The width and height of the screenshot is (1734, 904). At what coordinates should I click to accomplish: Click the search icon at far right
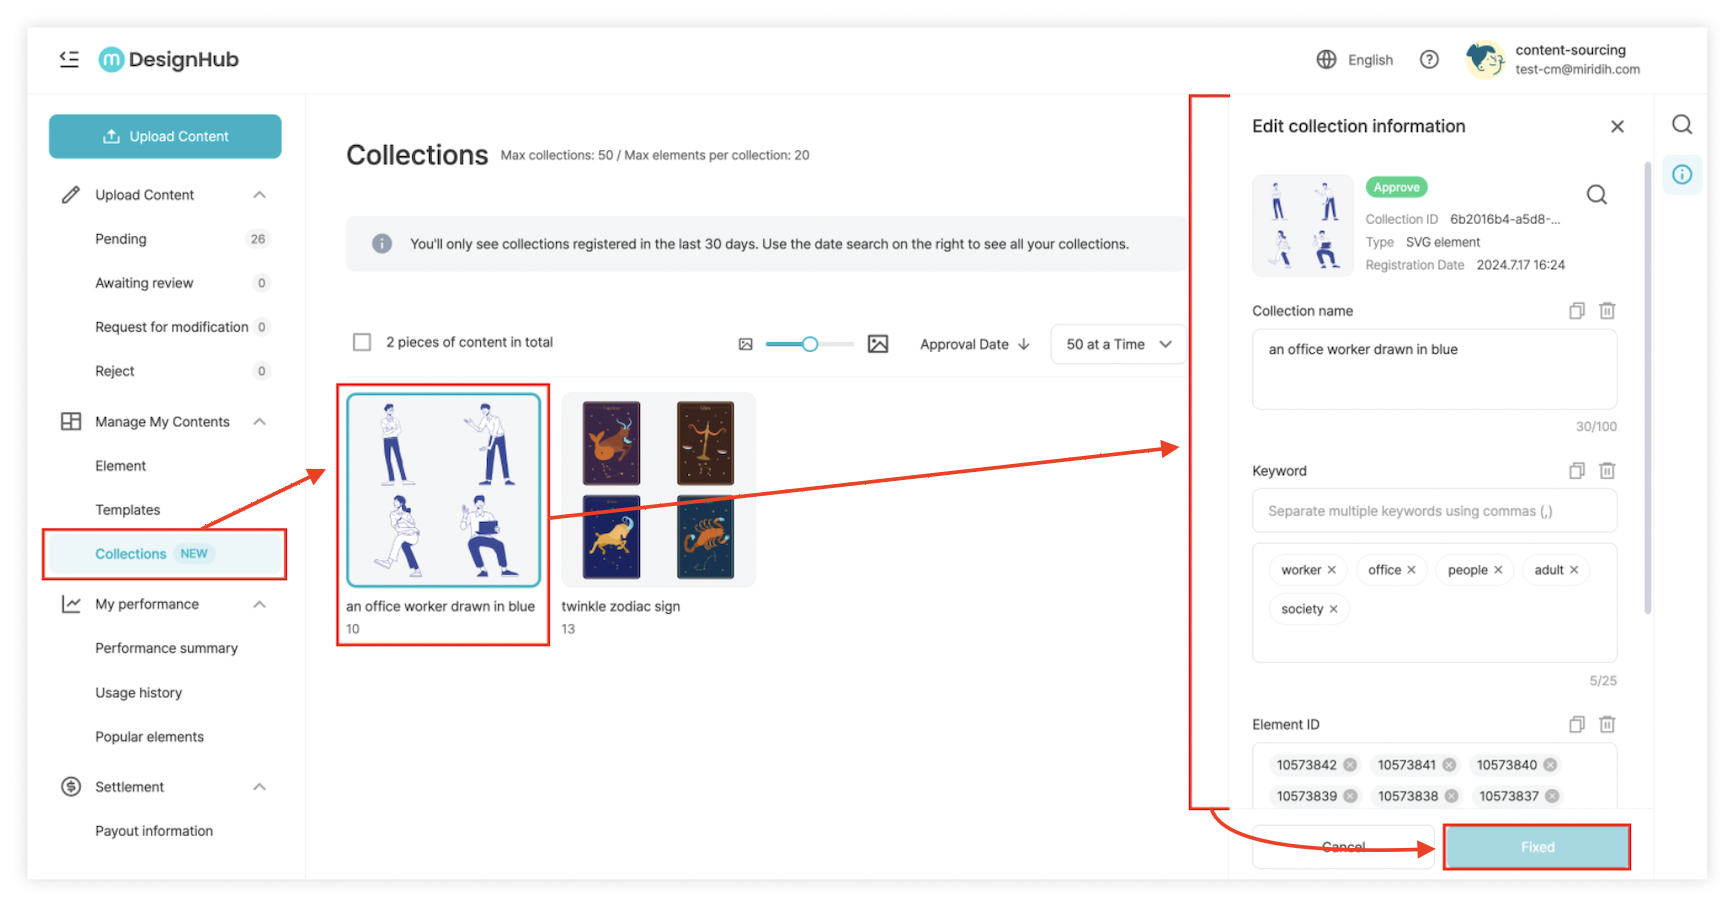coord(1682,125)
